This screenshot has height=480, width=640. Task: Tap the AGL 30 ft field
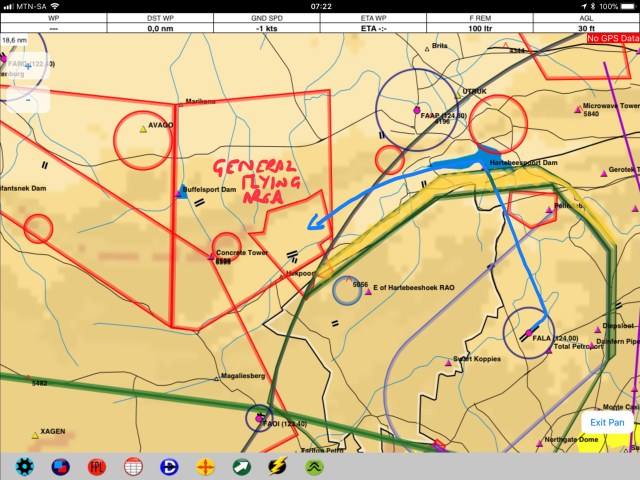coord(586,23)
